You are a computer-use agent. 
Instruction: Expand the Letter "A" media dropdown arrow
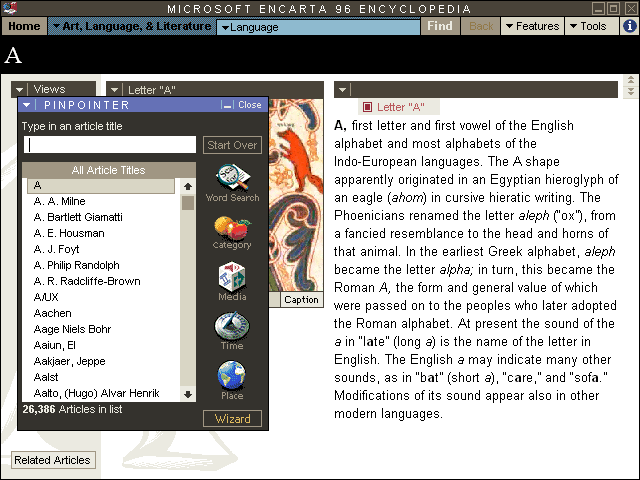click(114, 89)
